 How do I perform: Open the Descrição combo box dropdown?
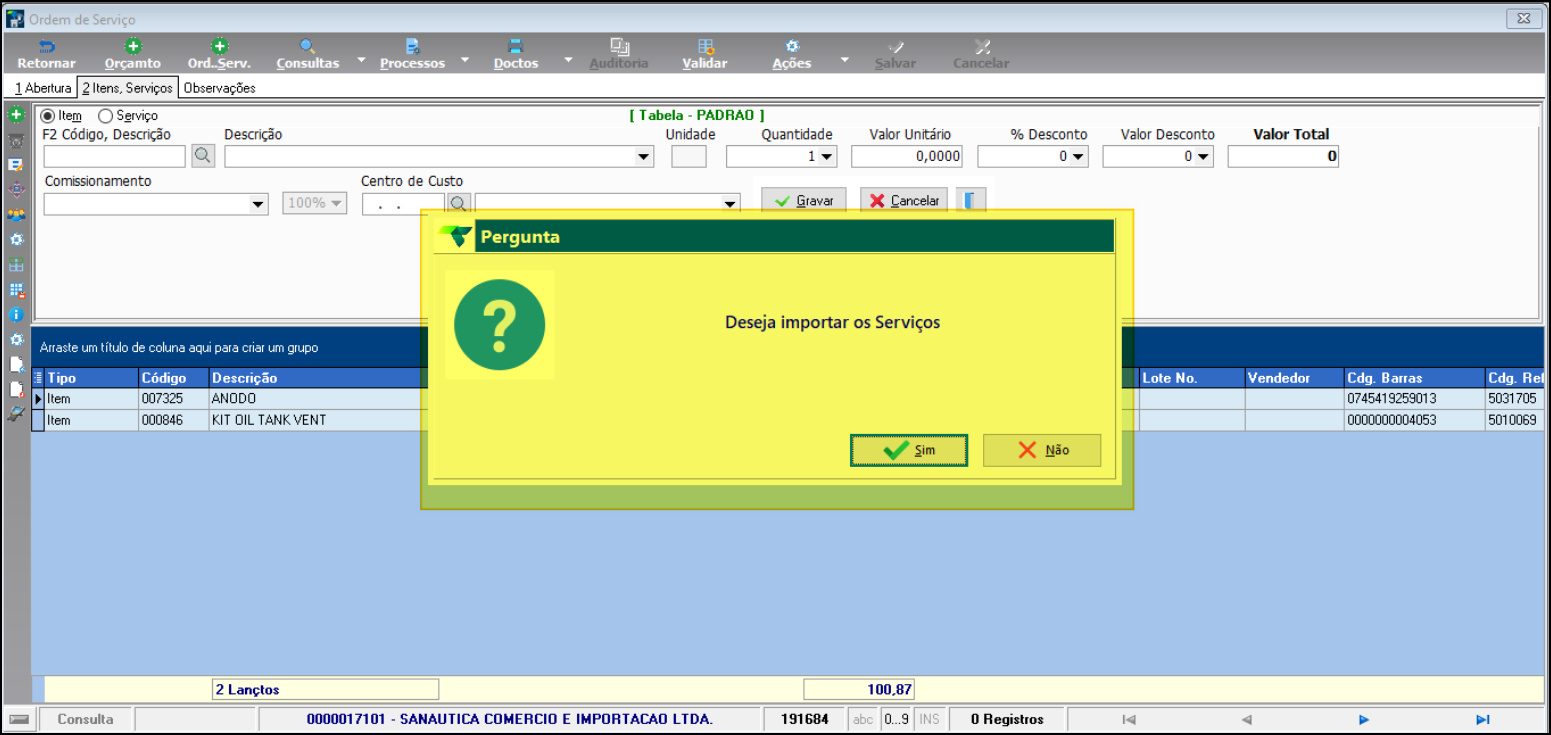click(644, 157)
